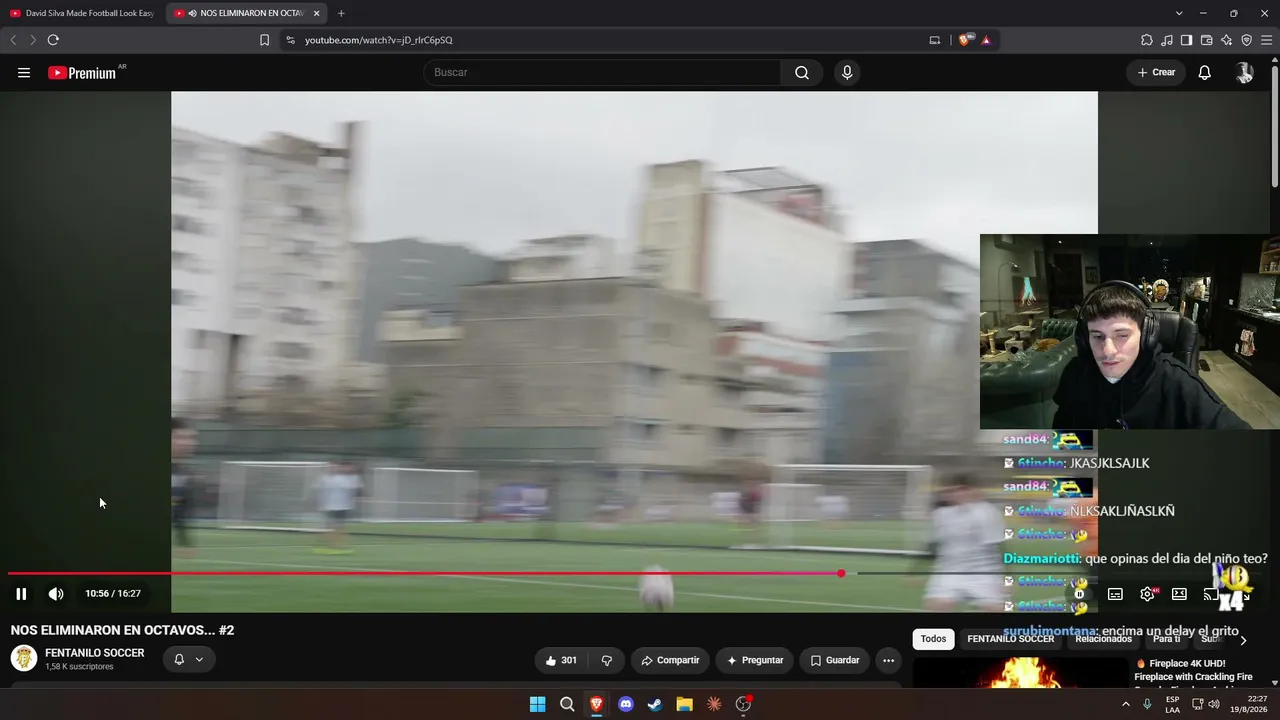Save video with Guardar button

point(835,660)
